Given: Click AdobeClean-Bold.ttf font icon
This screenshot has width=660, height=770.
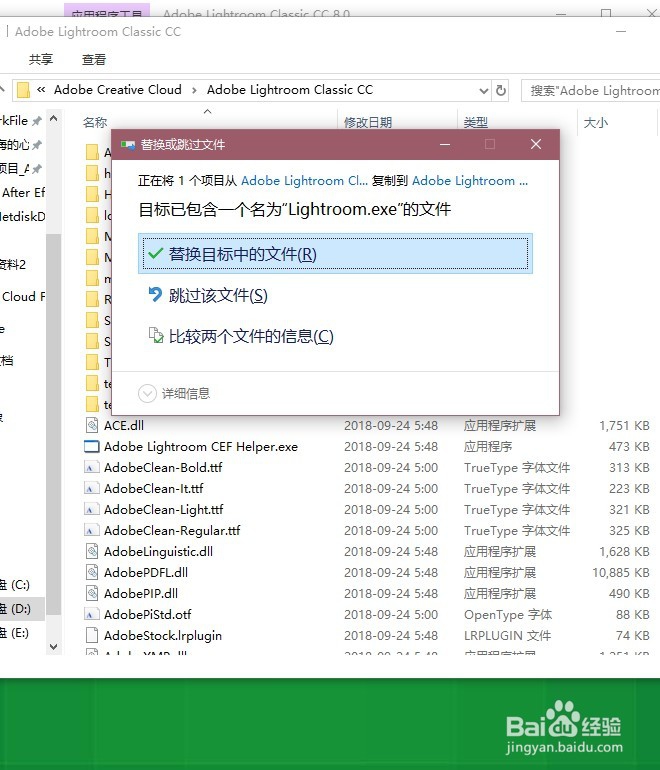Looking at the screenshot, I should pyautogui.click(x=92, y=468).
